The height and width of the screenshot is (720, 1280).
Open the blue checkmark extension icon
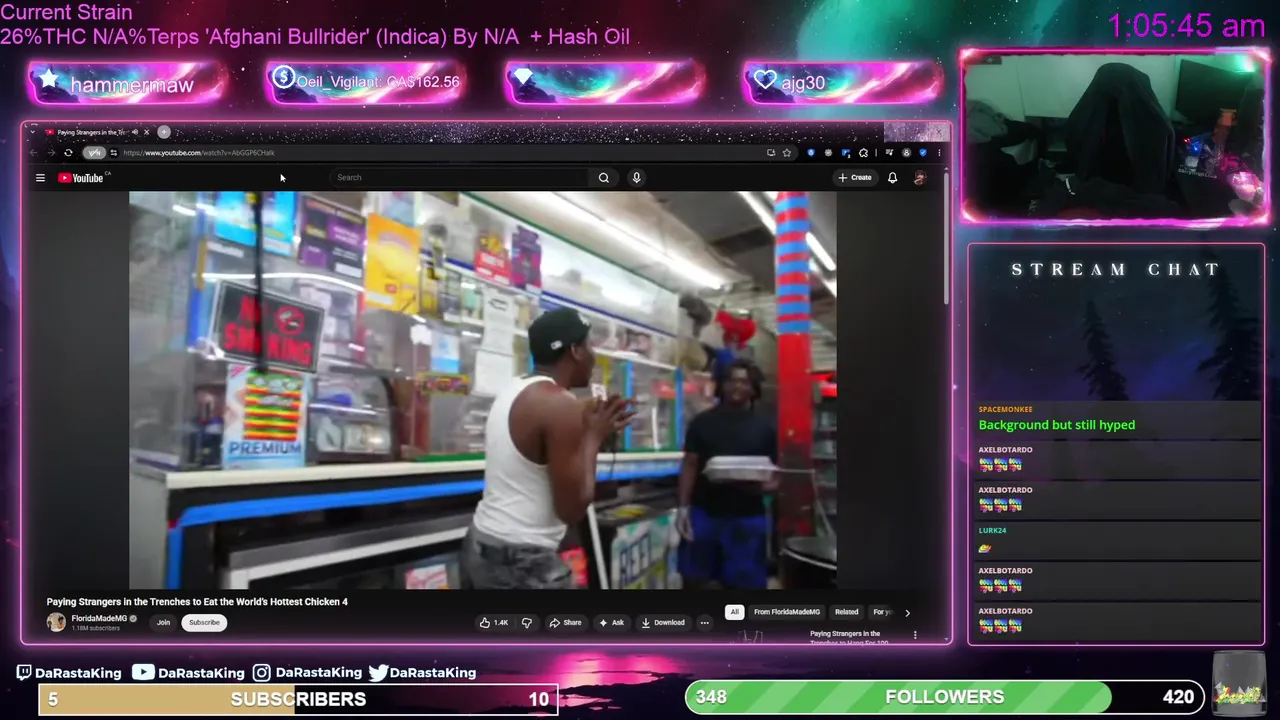tap(923, 153)
